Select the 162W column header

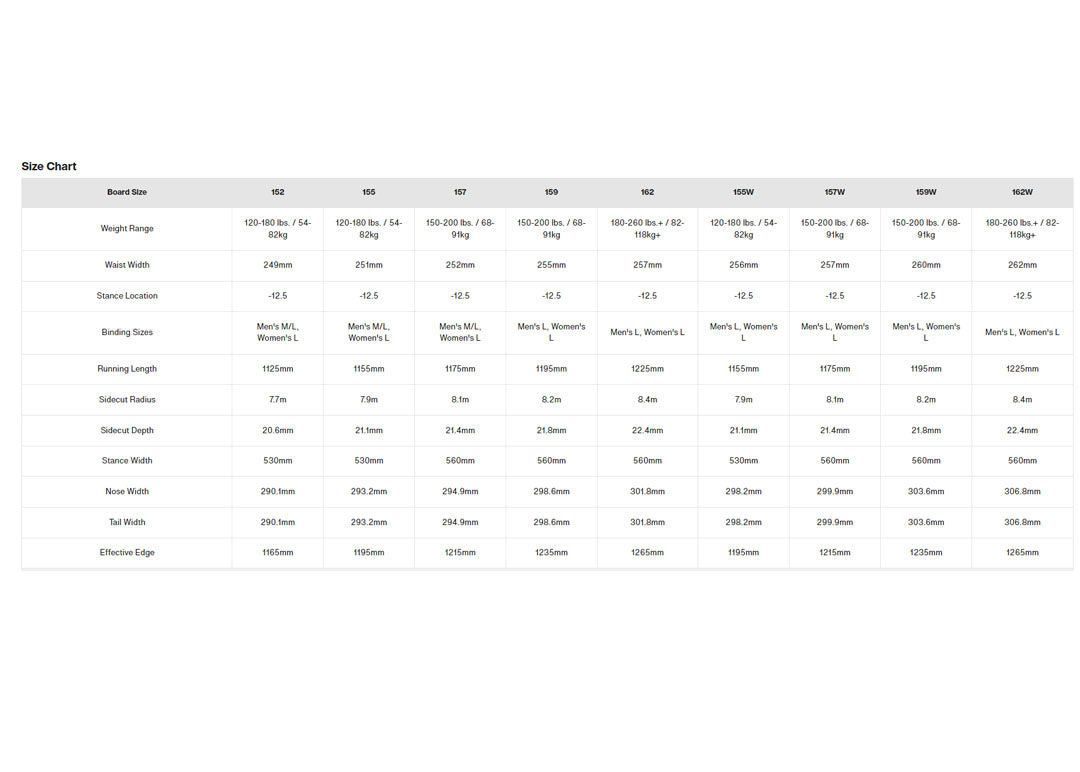tap(1022, 192)
